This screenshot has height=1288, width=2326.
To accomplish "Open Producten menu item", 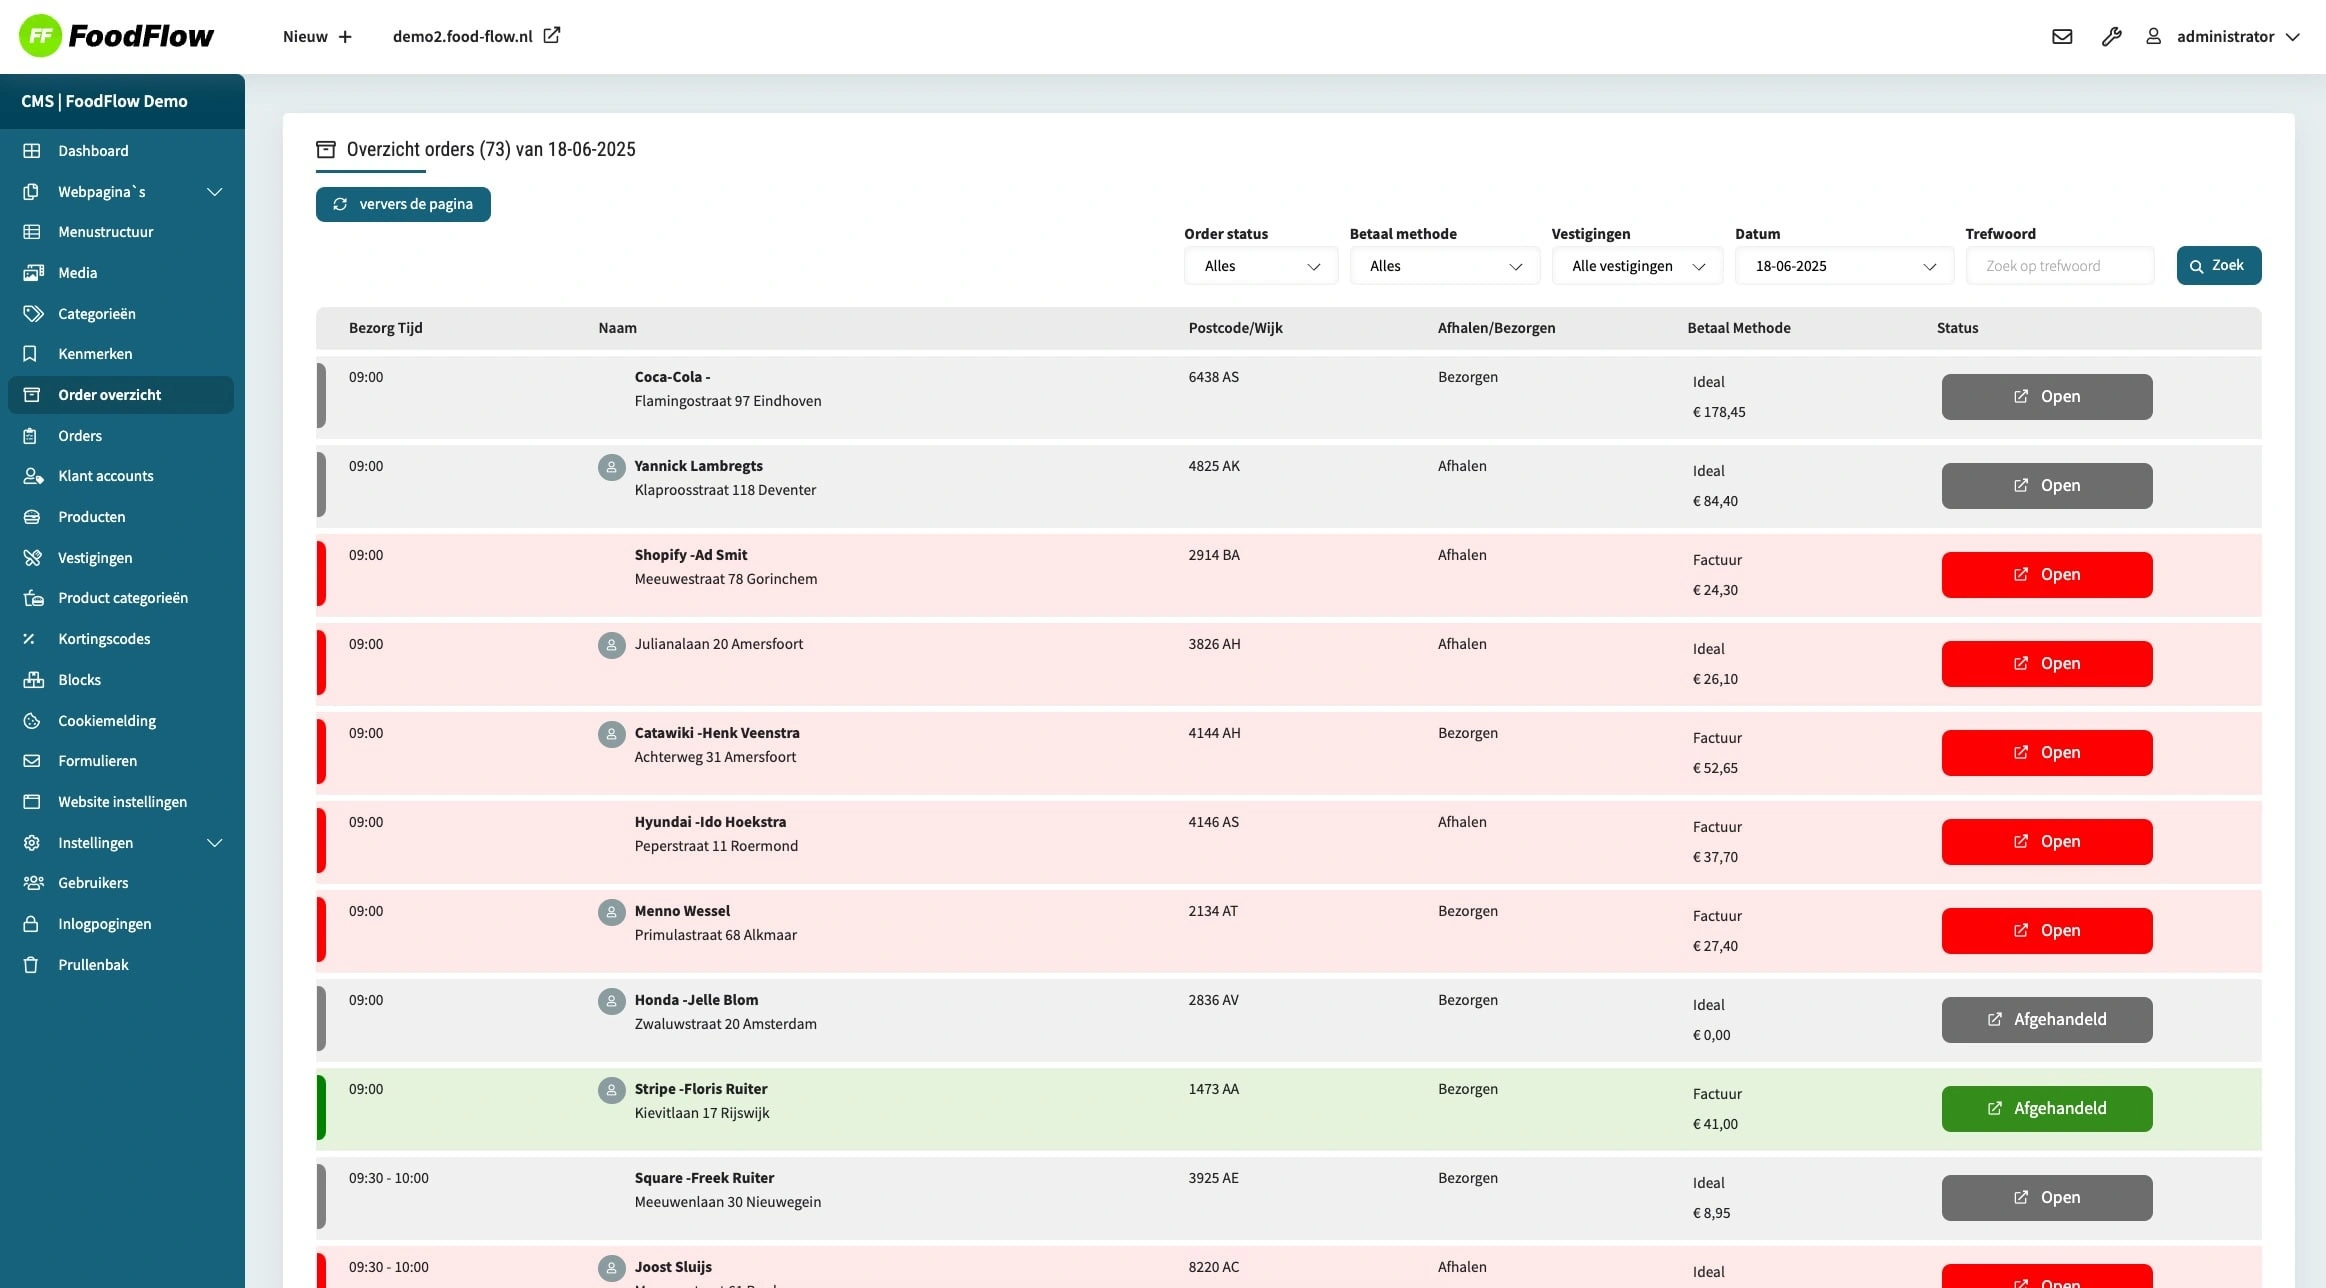I will click(x=91, y=517).
